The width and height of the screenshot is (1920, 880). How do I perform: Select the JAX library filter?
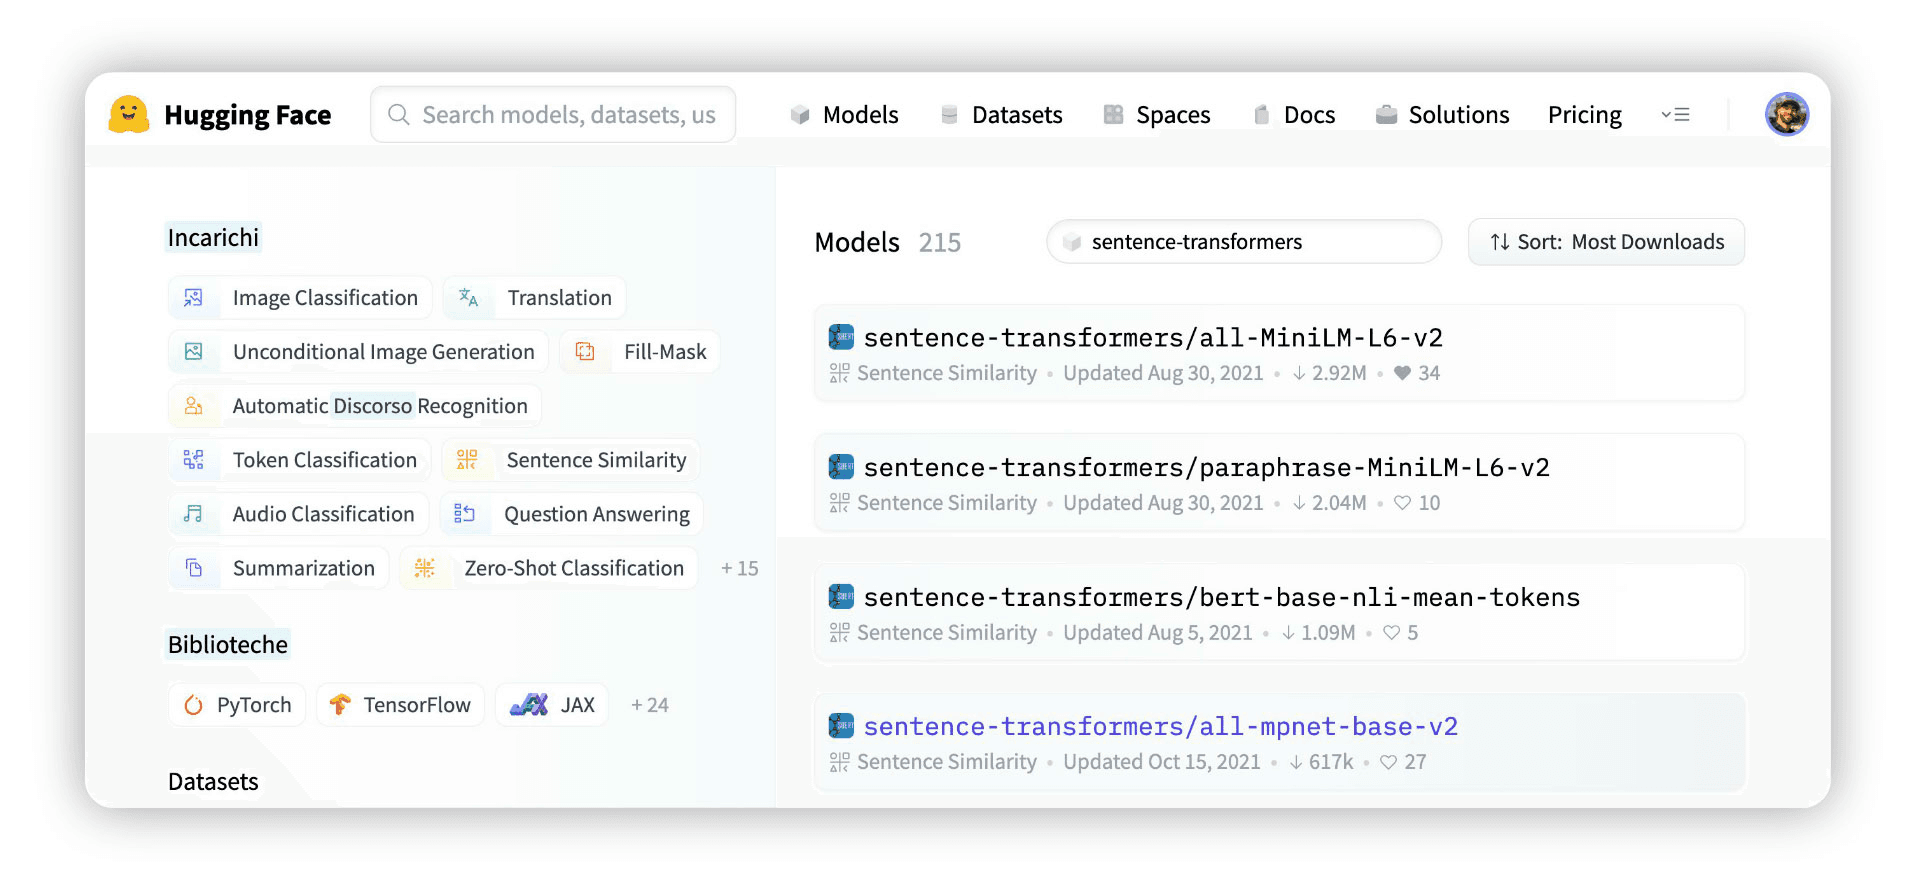(x=552, y=705)
